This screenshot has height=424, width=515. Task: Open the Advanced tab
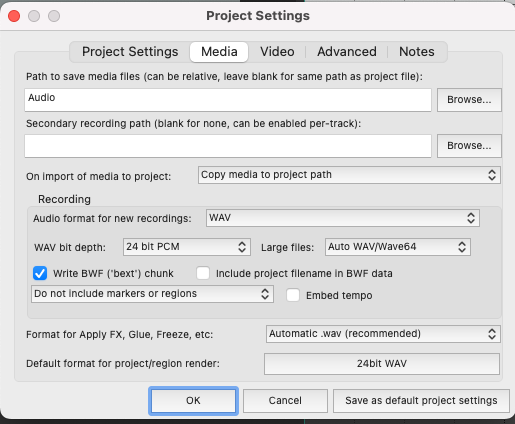347,52
